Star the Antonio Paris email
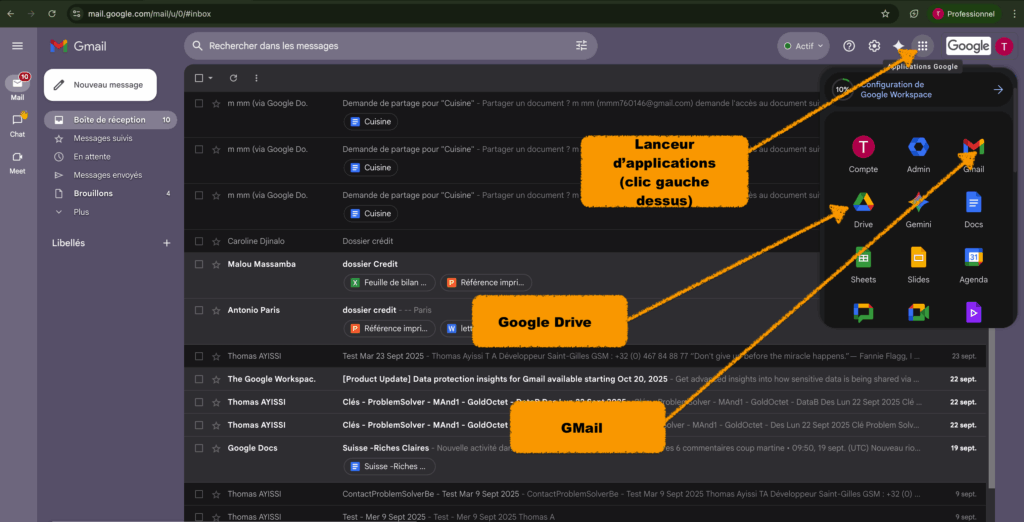1024x522 pixels. pyautogui.click(x=216, y=310)
